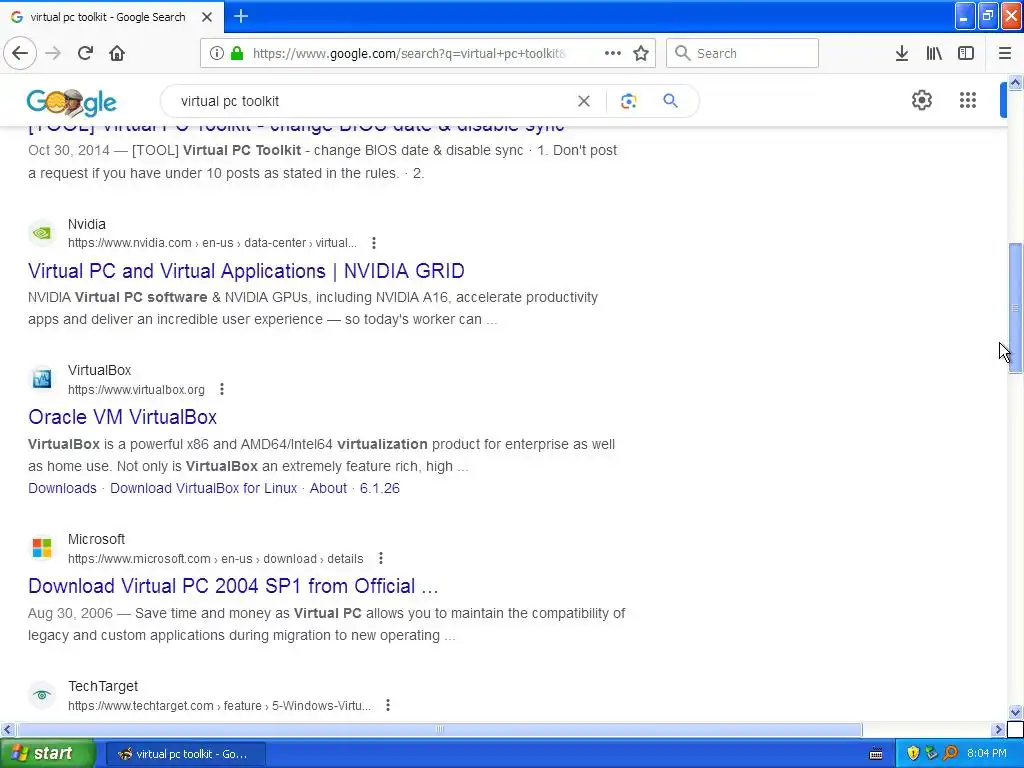Follow the VirtualBox Downloads sitelink
Viewport: 1024px width, 768px height.
(62, 488)
